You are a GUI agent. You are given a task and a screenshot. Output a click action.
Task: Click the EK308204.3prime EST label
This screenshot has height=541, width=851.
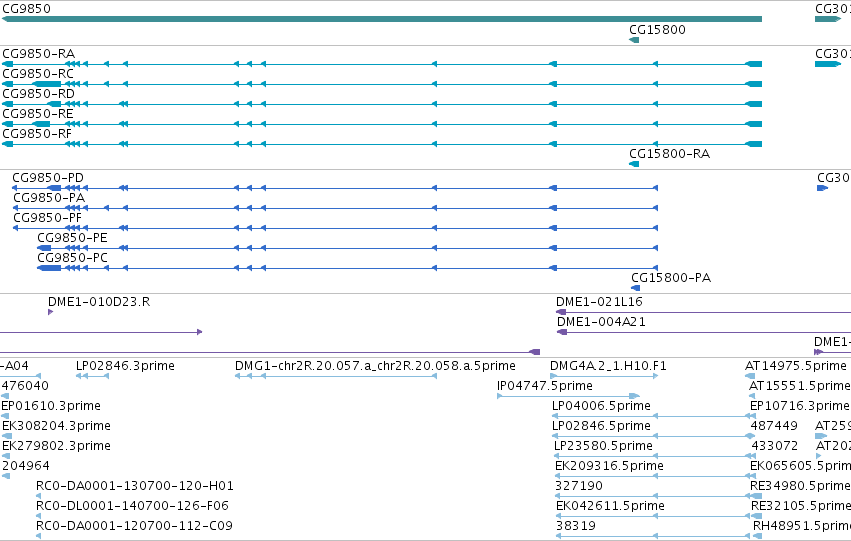coord(56,427)
